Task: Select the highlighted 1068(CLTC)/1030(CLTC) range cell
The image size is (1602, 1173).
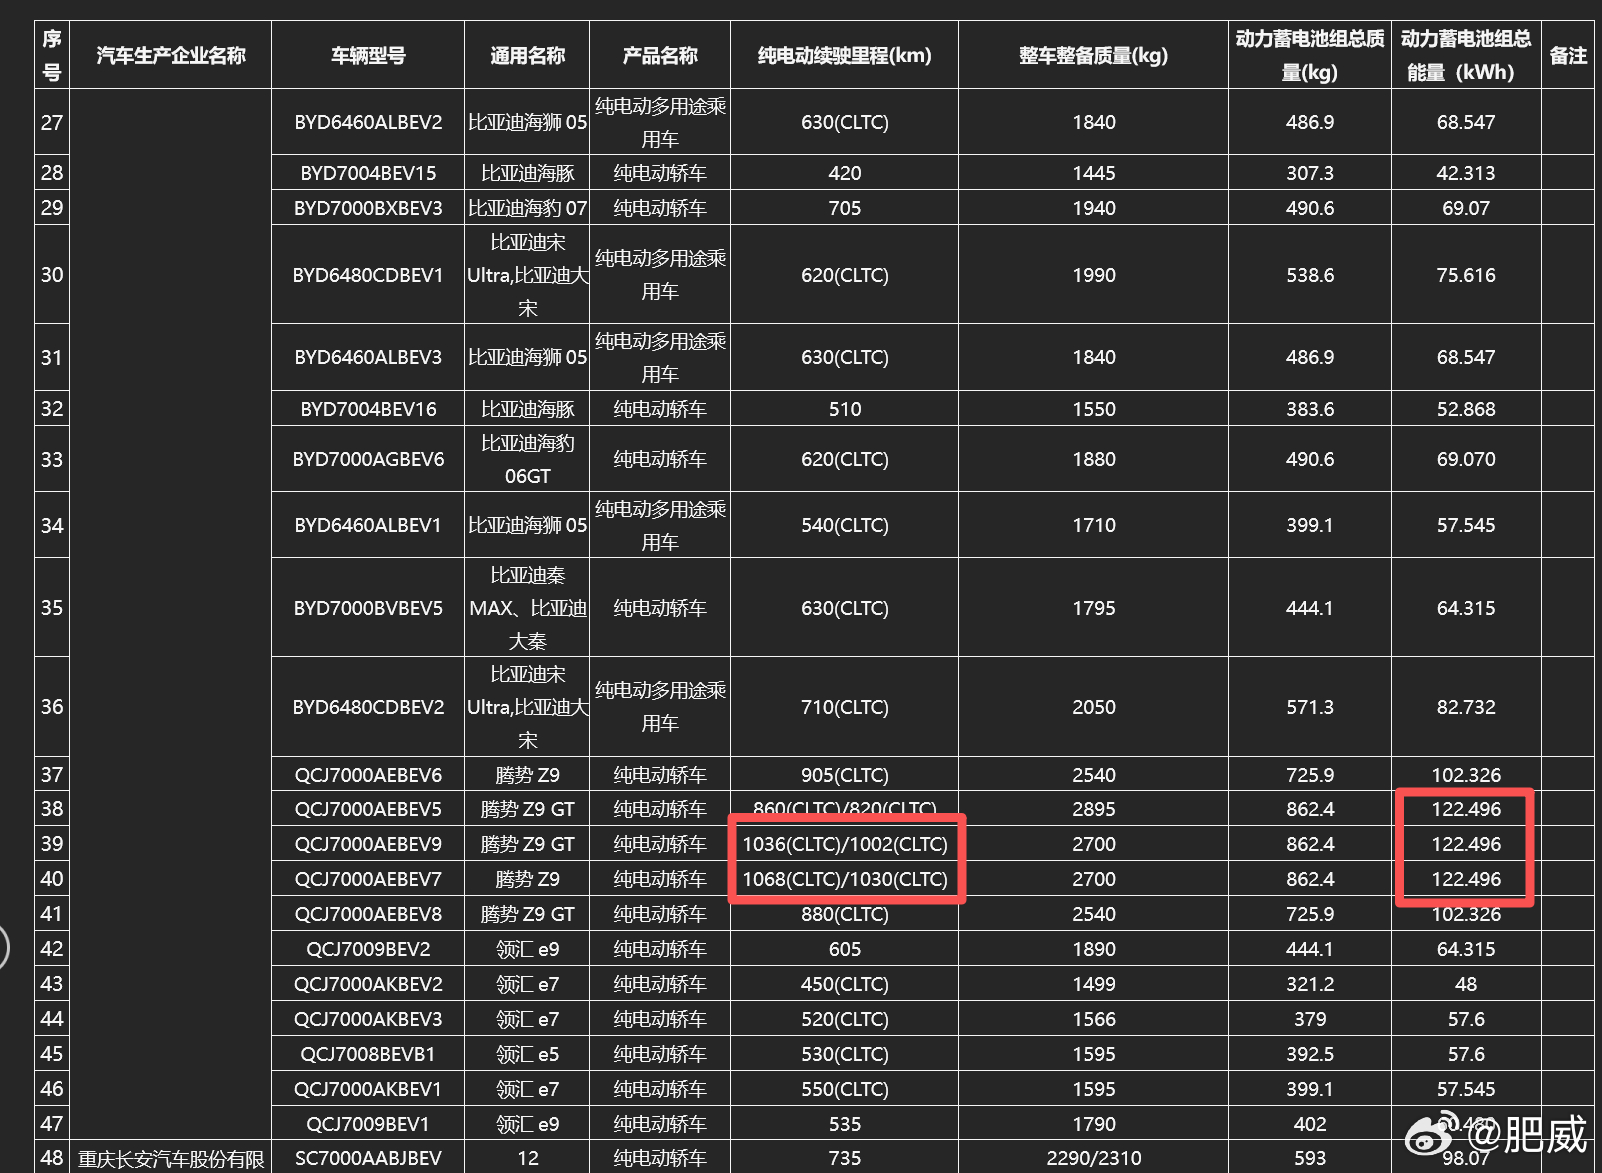Action: [845, 879]
